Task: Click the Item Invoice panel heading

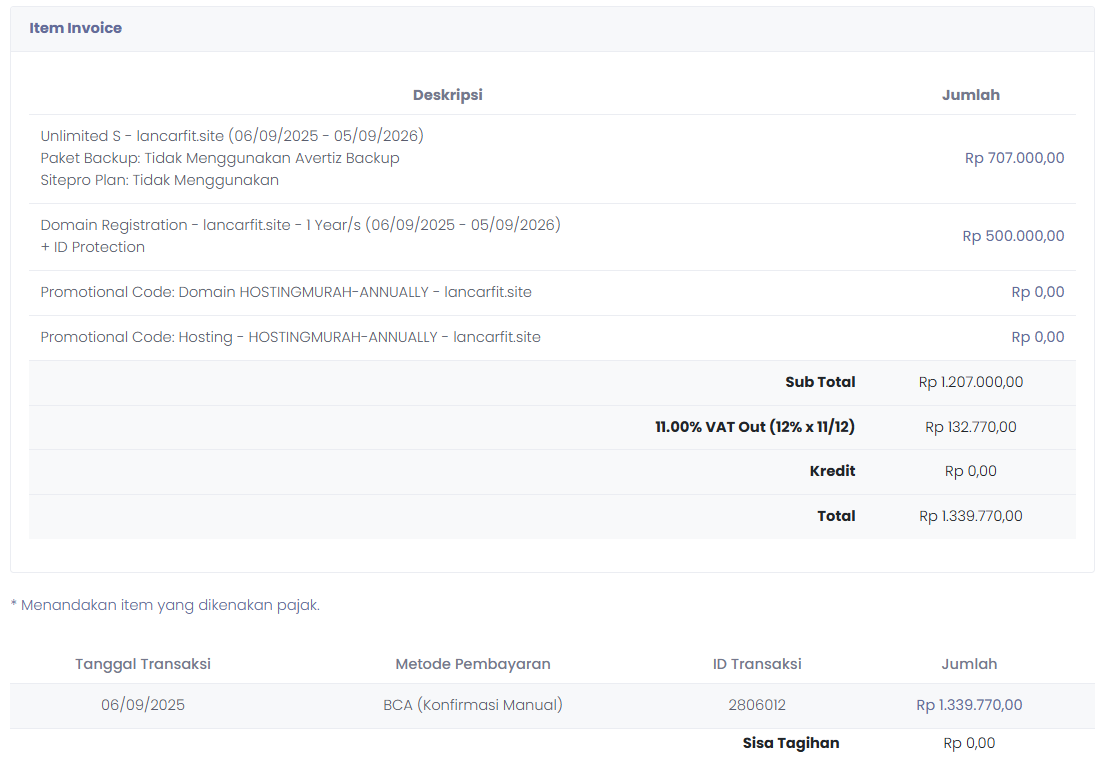Action: click(75, 28)
